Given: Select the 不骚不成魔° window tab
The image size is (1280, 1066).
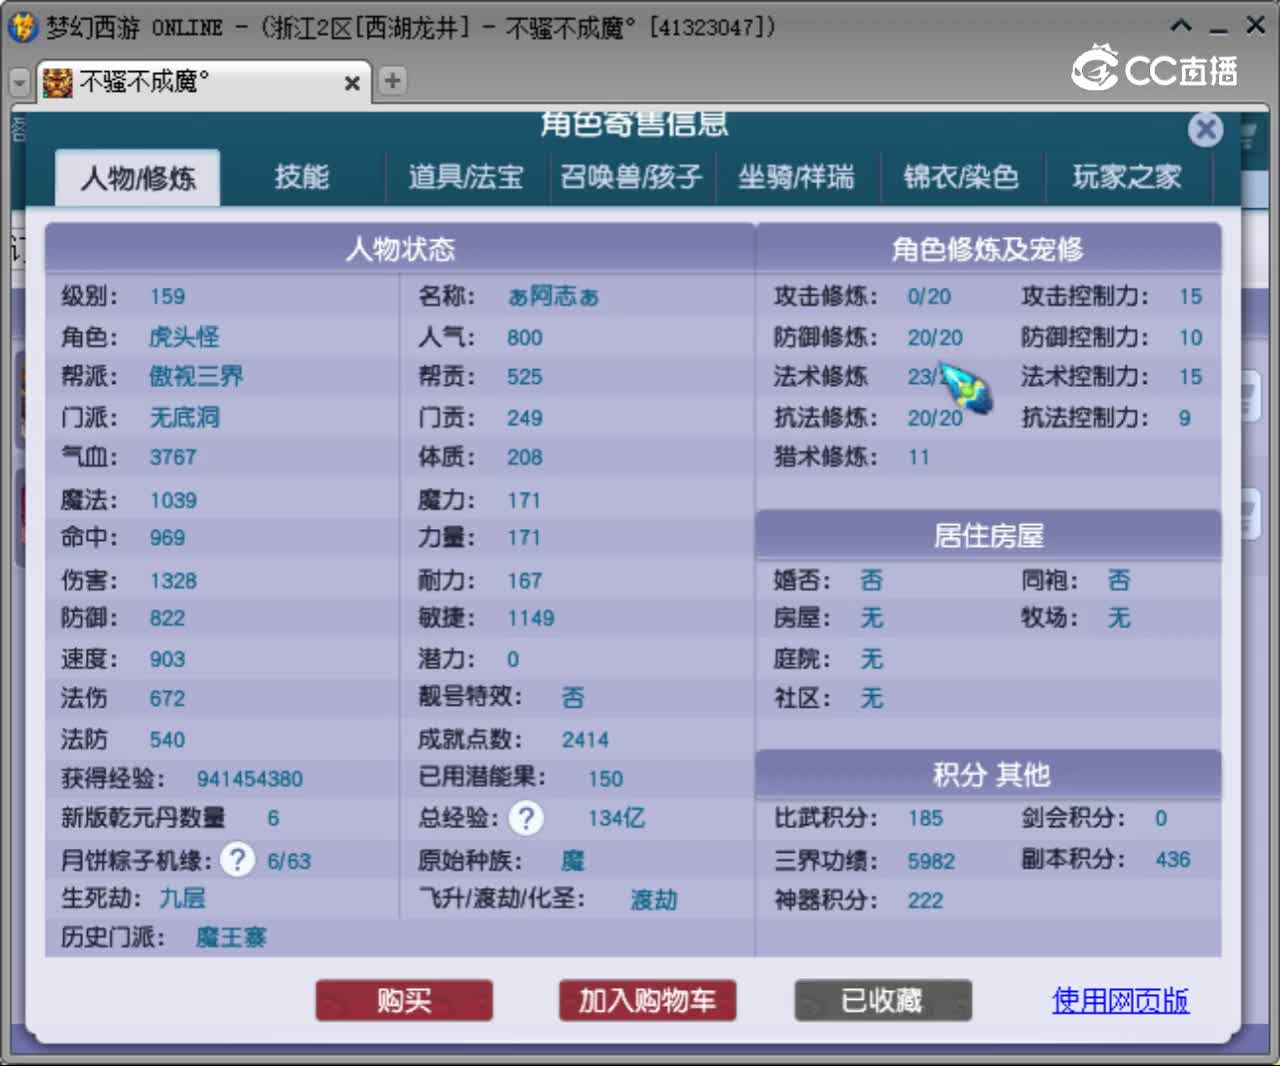Looking at the screenshot, I should 203,82.
